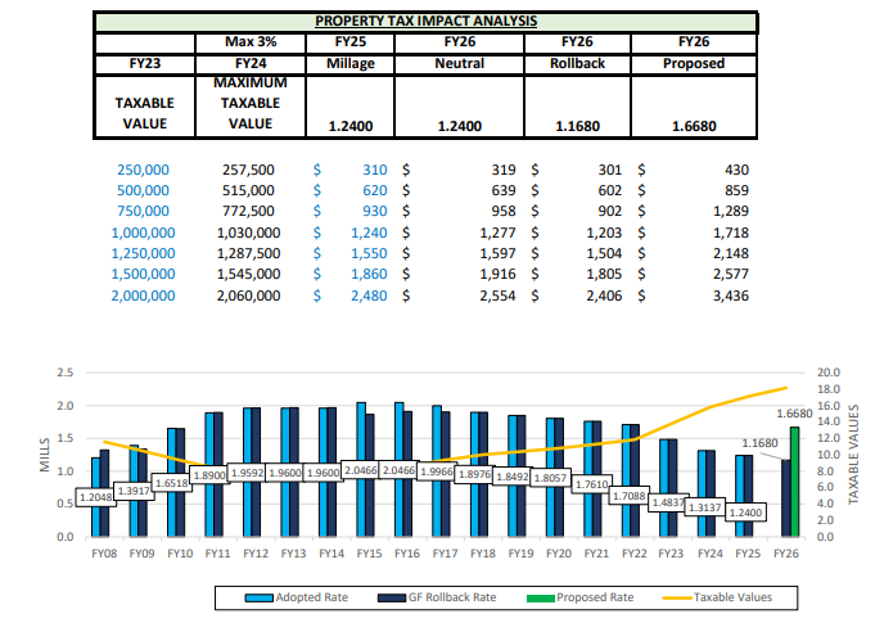Viewport: 875px width, 641px height.
Task: Select the 2,060,000 maximum taxable value
Action: point(249,296)
